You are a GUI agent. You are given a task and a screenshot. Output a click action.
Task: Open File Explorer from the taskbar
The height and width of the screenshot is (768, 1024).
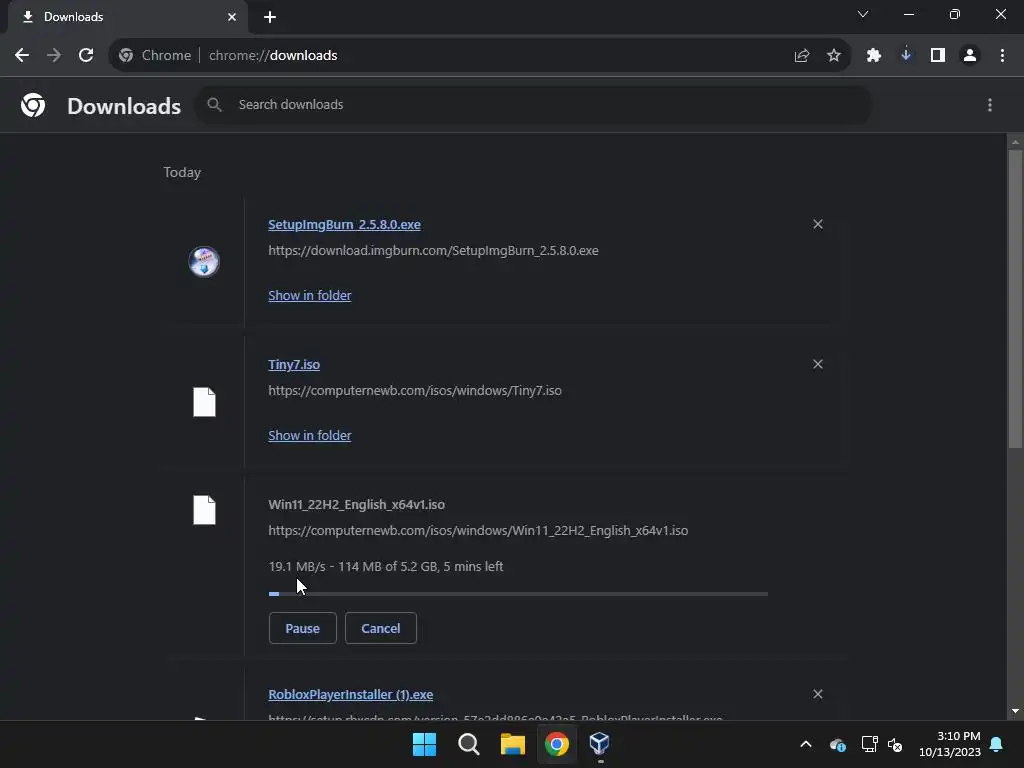(x=513, y=744)
